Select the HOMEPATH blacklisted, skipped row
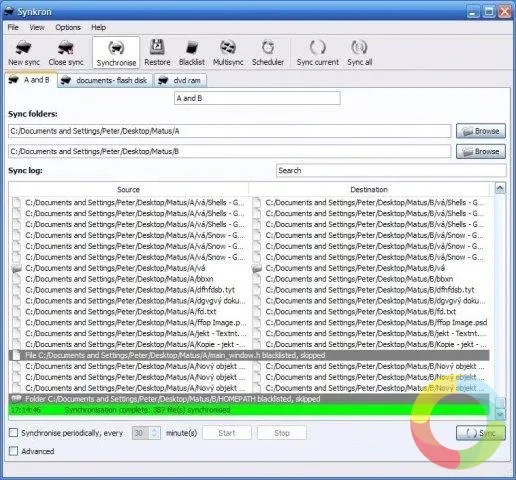This screenshot has height=480, width=516. (x=249, y=399)
